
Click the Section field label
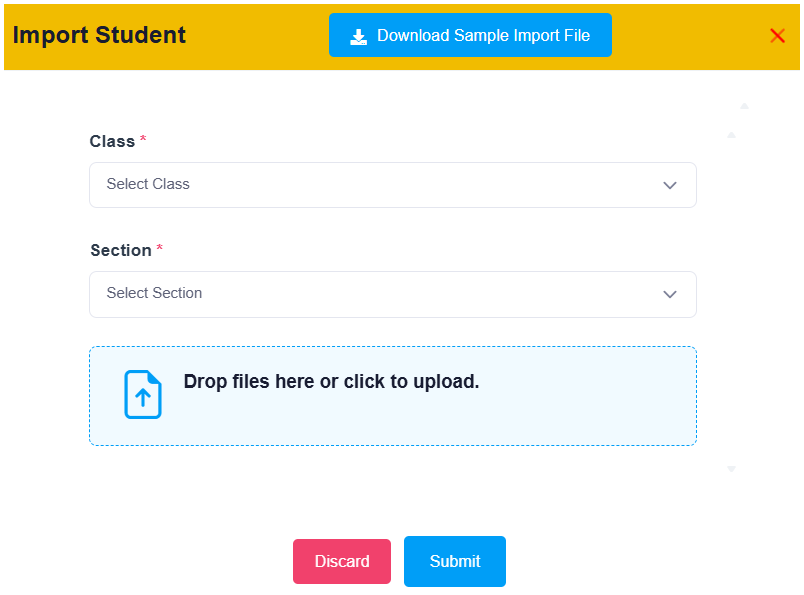click(121, 250)
